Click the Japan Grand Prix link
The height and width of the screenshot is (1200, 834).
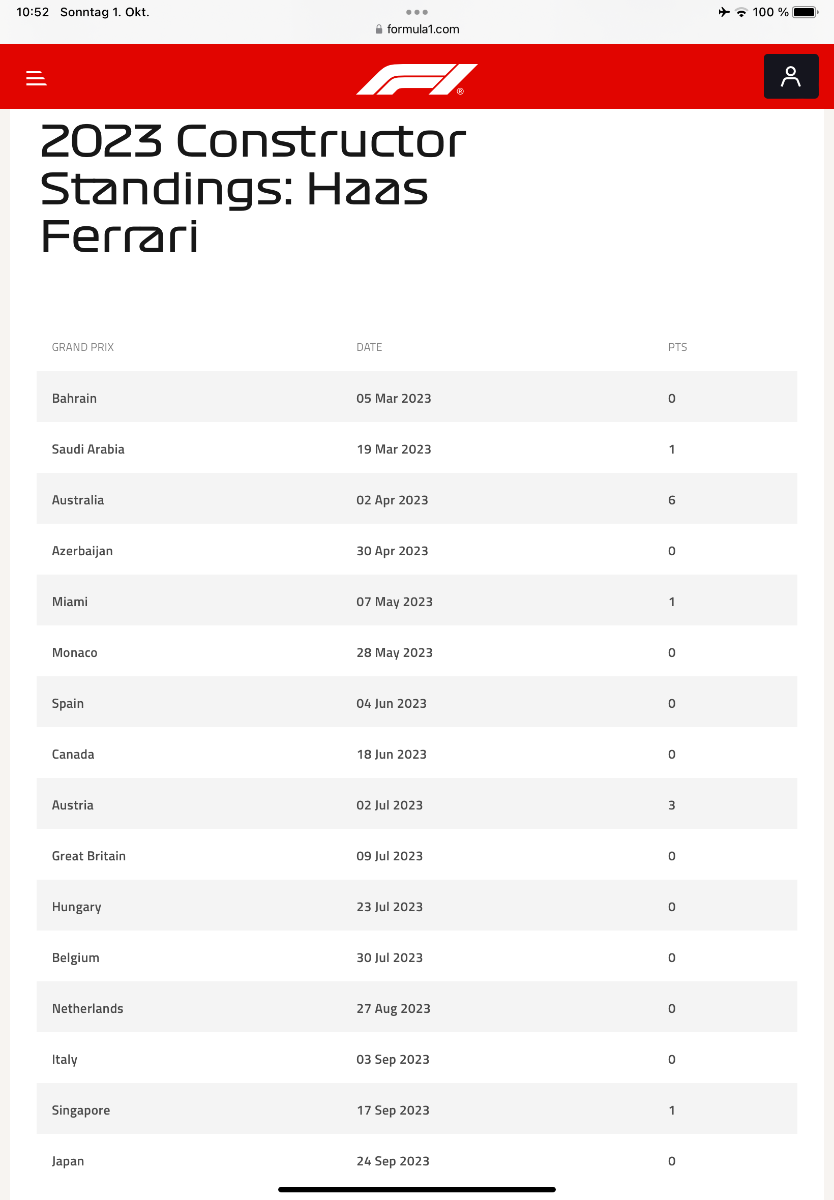[68, 1161]
